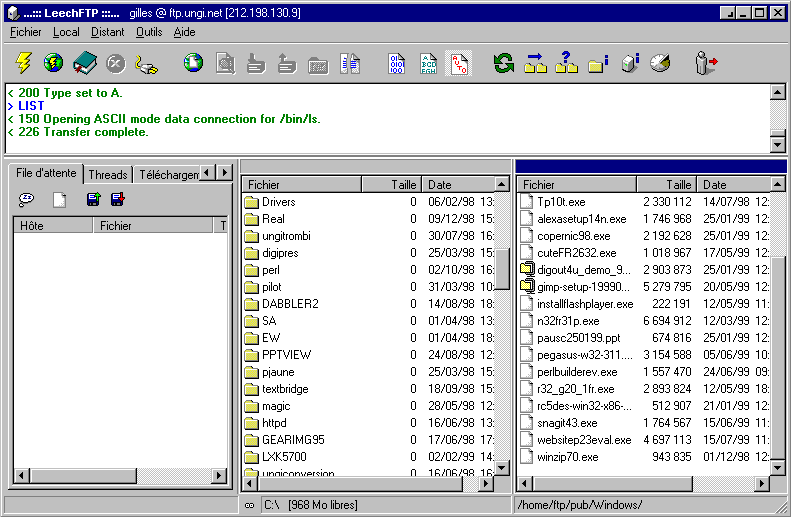The width and height of the screenshot is (791, 517).
Task: Select remote file installflashplayer.exe
Action: (585, 304)
